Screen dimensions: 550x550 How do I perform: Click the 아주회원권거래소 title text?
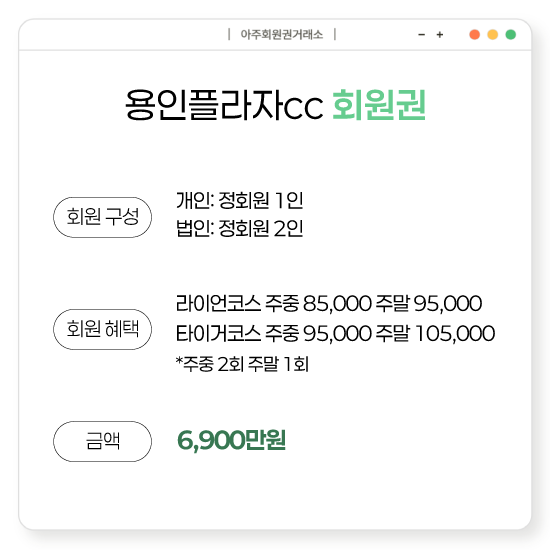282,35
